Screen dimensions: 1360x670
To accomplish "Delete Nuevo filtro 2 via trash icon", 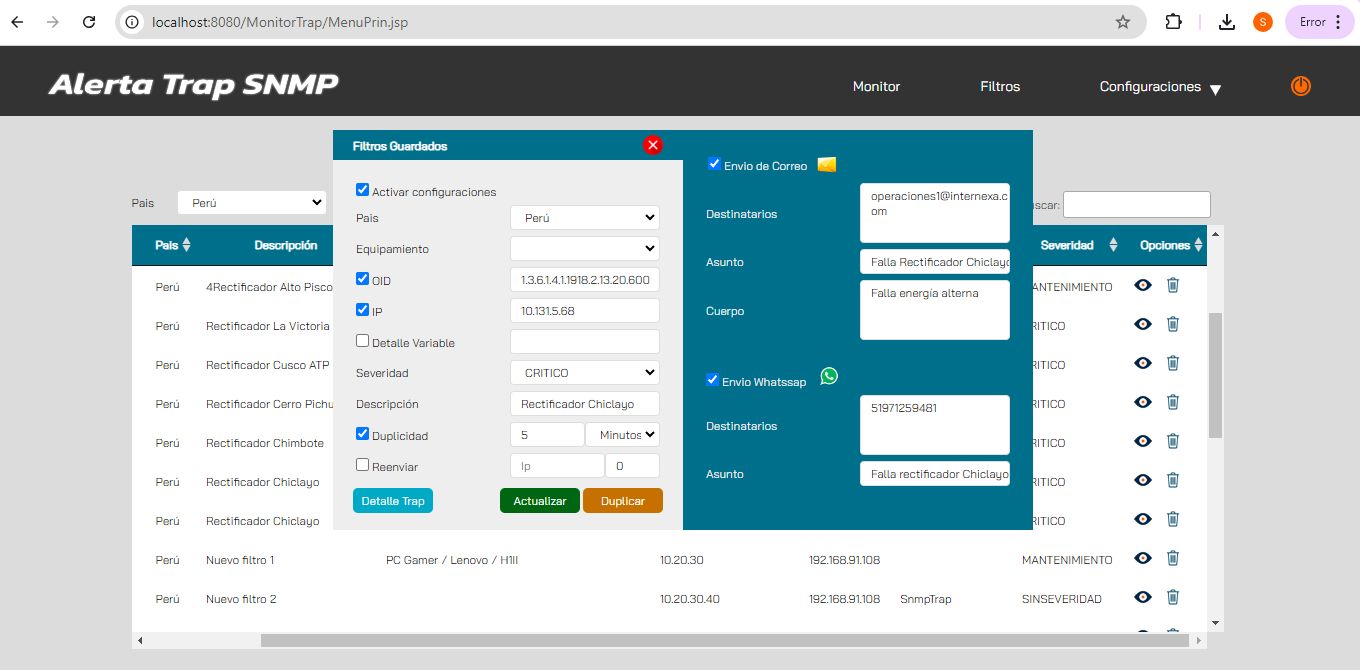I will (1173, 597).
